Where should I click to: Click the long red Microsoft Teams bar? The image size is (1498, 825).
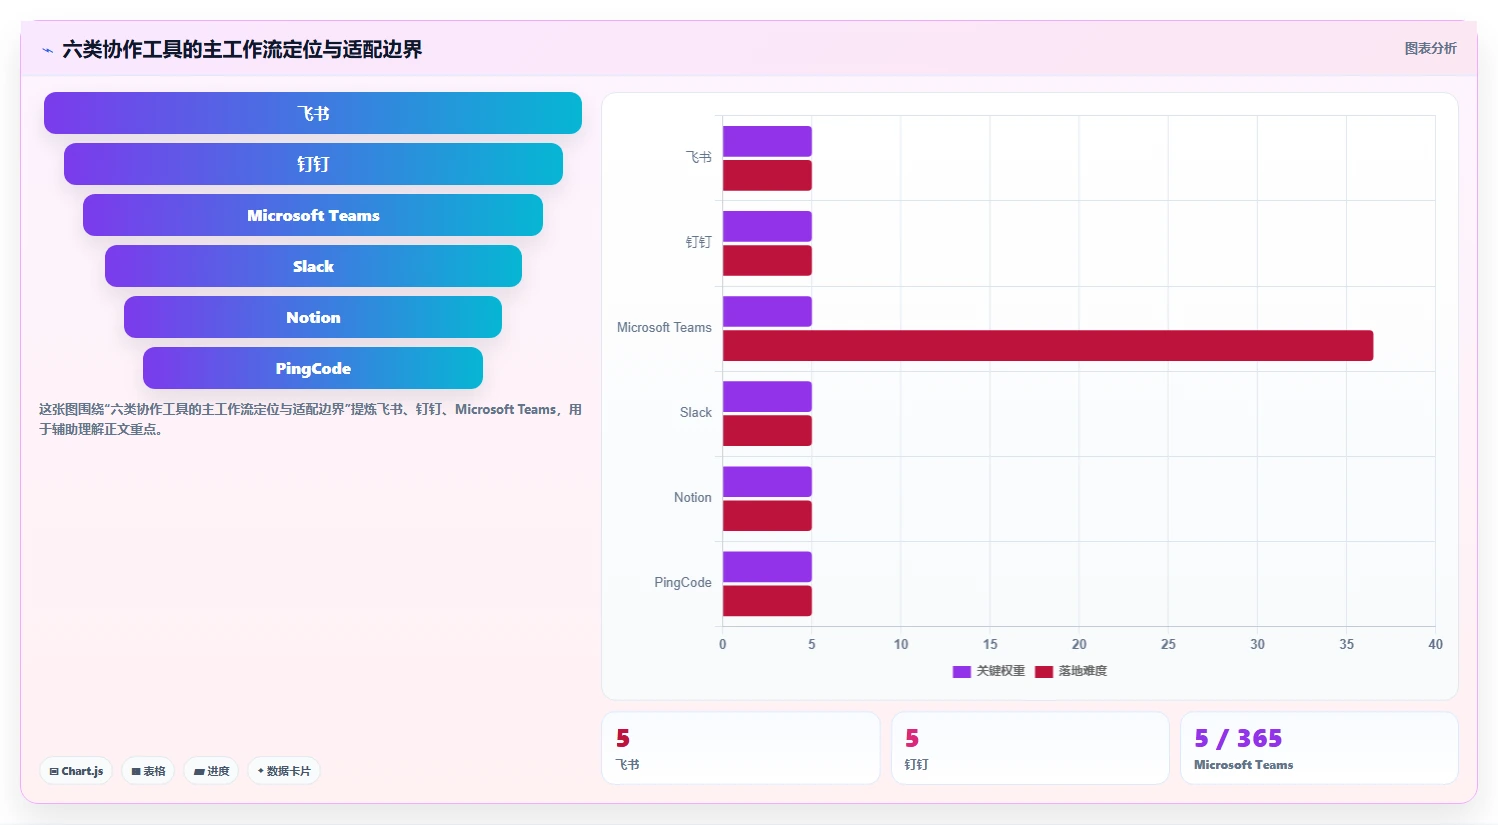(1048, 345)
